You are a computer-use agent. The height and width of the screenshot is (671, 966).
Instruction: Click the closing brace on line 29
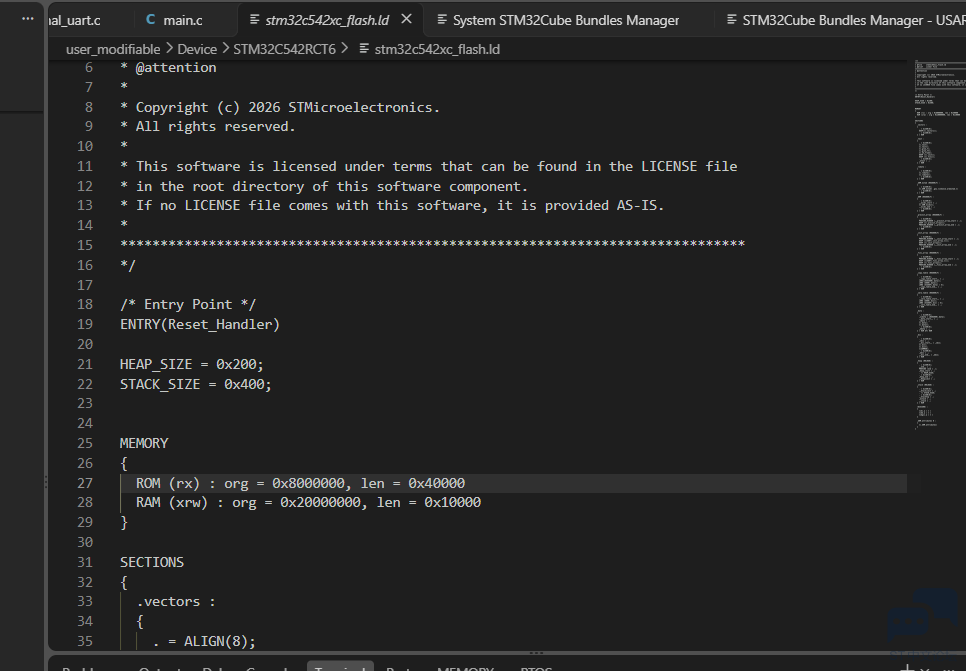click(124, 522)
